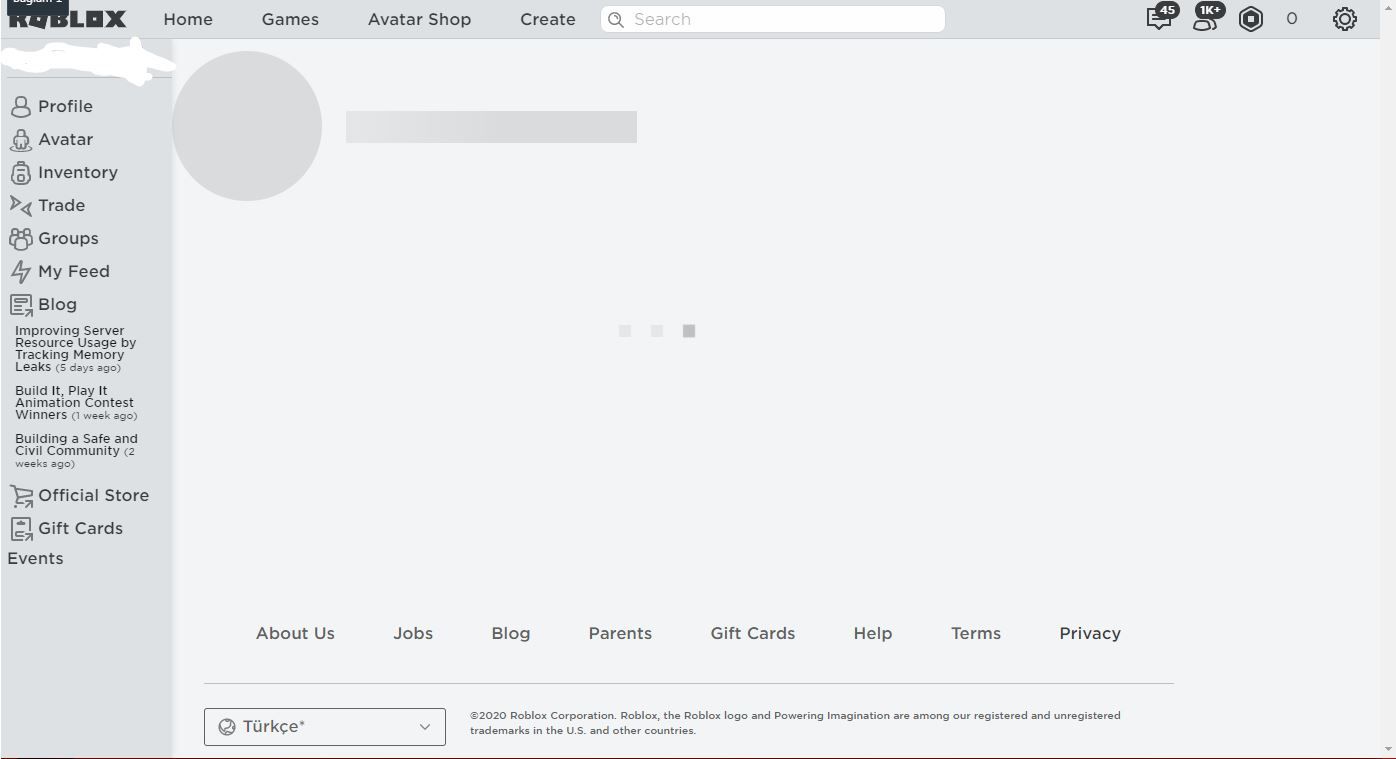The height and width of the screenshot is (759, 1396).
Task: Open friends icon with 1K+ badge
Action: (1206, 19)
